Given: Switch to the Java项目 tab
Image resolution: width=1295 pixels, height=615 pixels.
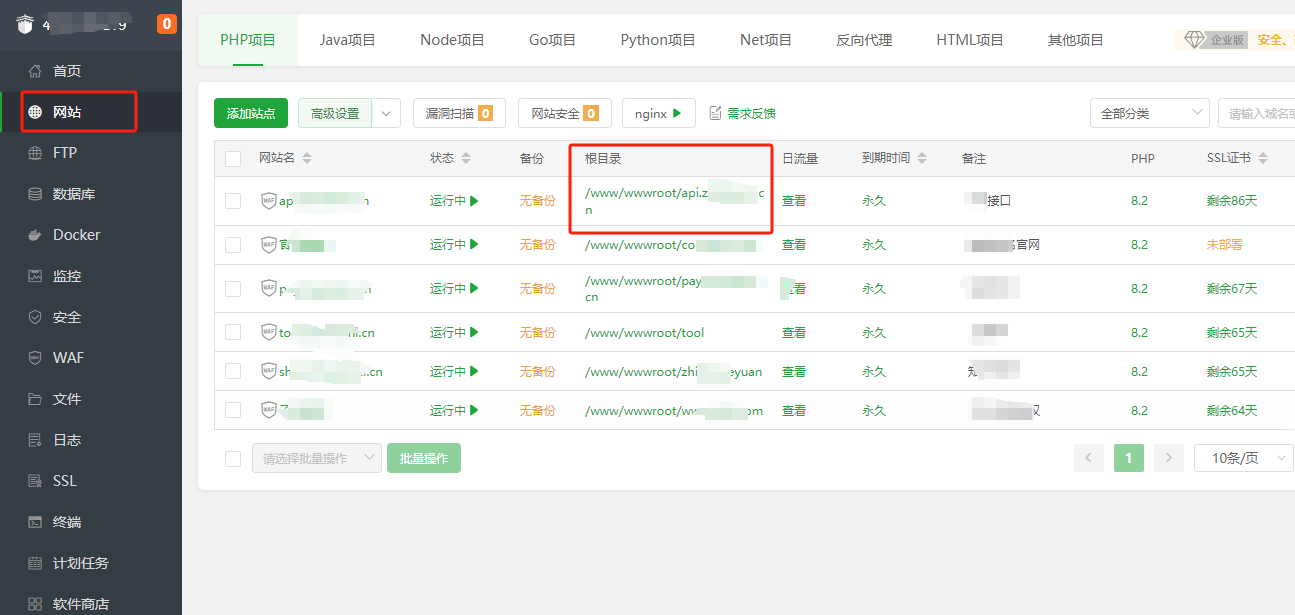Looking at the screenshot, I should tap(347, 40).
